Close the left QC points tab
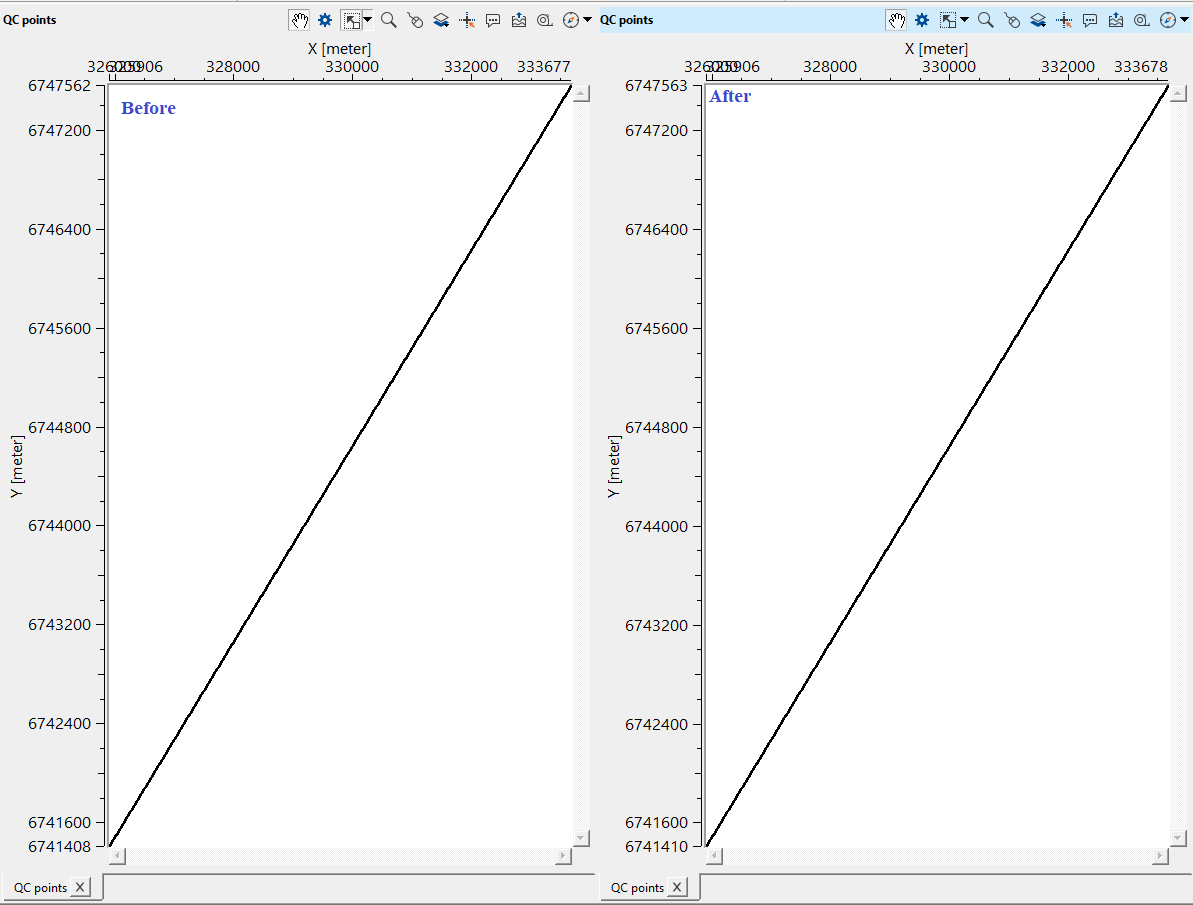 point(78,887)
